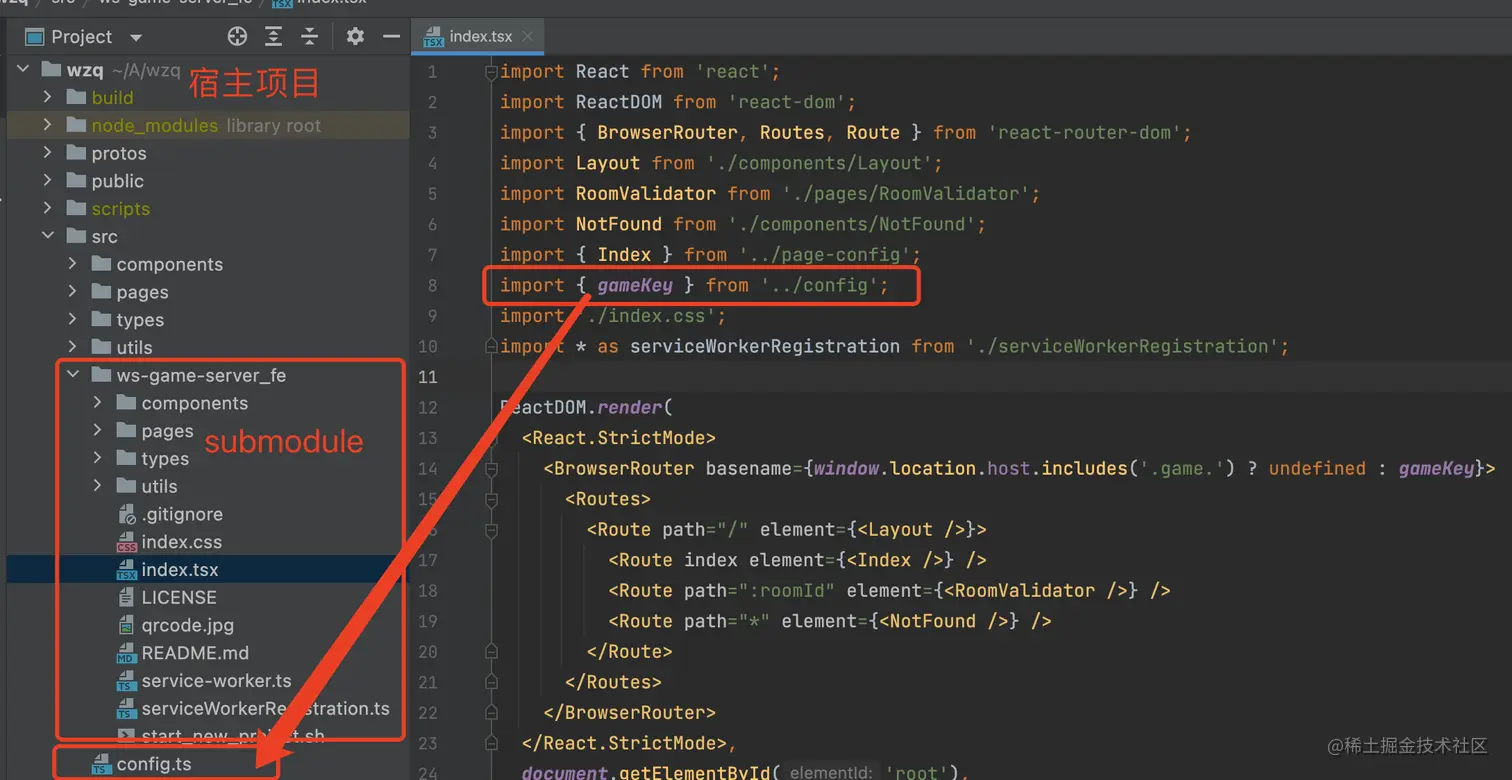Click line number 11 in gutter
Image resolution: width=1512 pixels, height=780 pixels.
pos(427,377)
